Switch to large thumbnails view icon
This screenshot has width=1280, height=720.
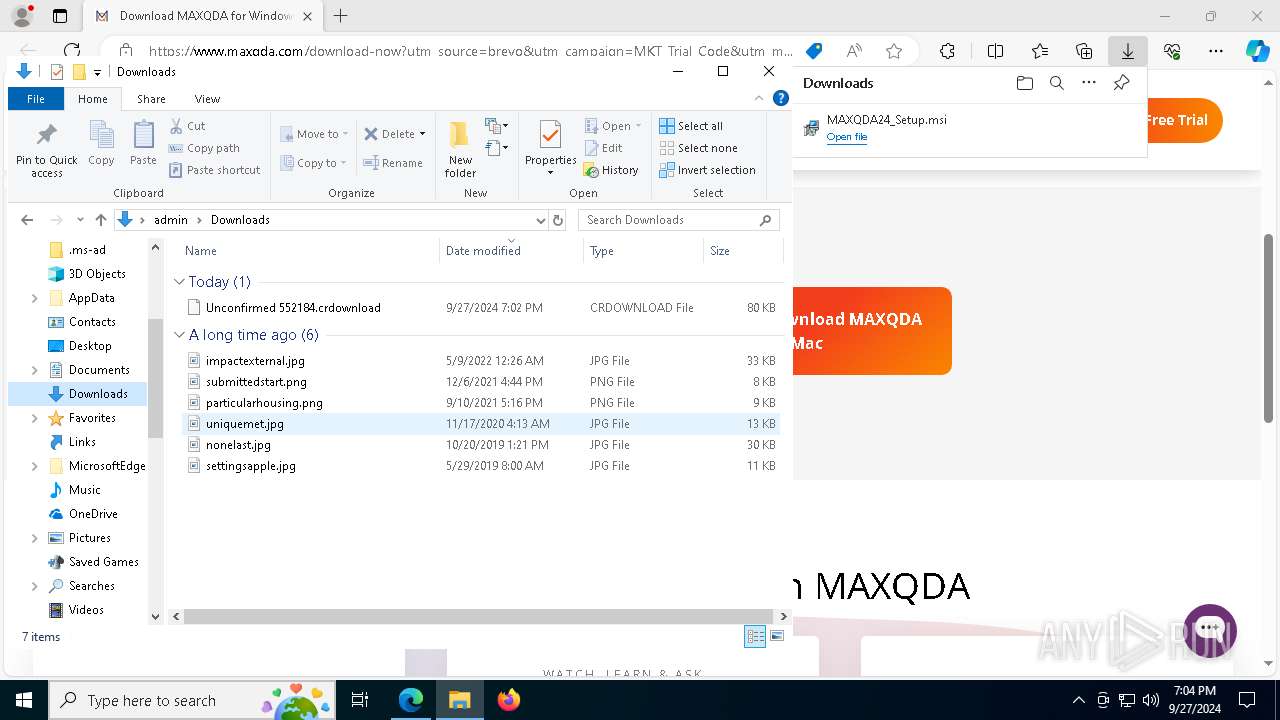pos(777,636)
